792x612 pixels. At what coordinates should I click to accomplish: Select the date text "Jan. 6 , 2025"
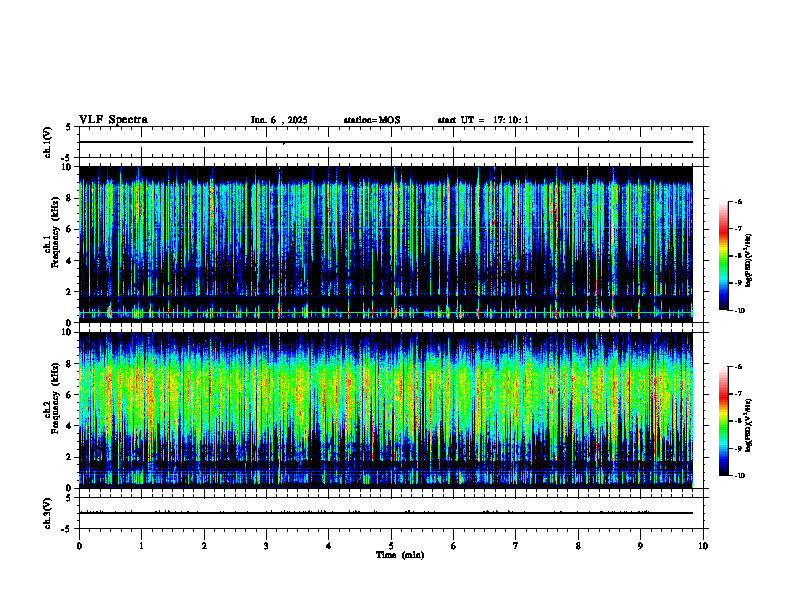[279, 120]
